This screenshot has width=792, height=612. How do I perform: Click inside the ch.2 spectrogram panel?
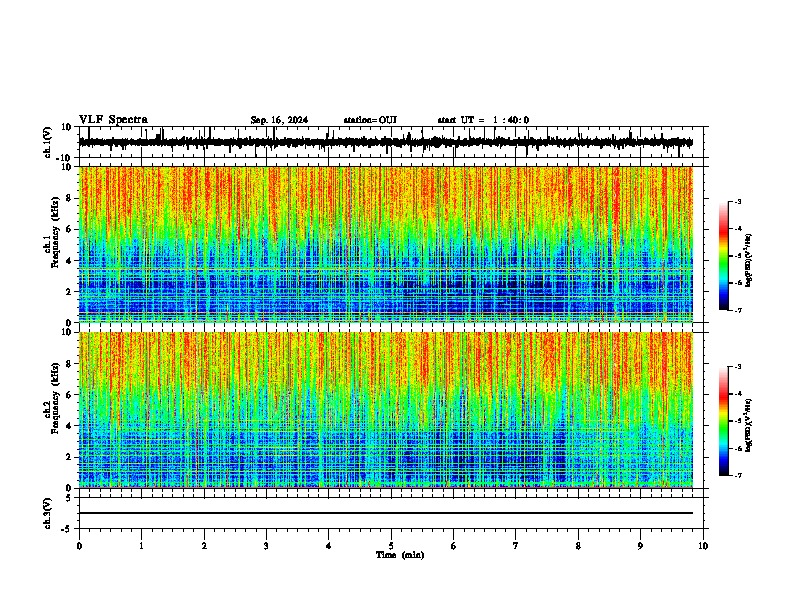click(385, 410)
